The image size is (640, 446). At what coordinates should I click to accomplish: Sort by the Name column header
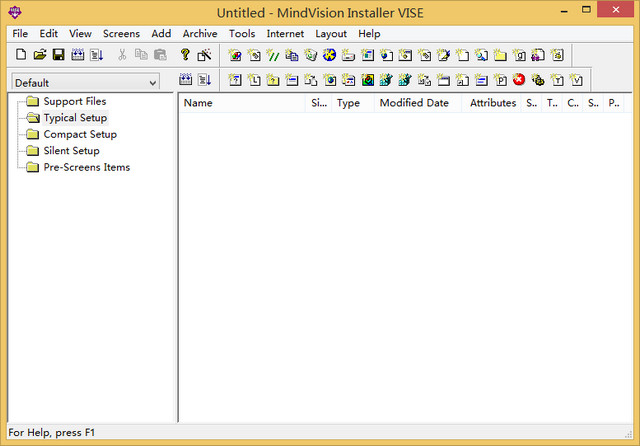pyautogui.click(x=240, y=103)
